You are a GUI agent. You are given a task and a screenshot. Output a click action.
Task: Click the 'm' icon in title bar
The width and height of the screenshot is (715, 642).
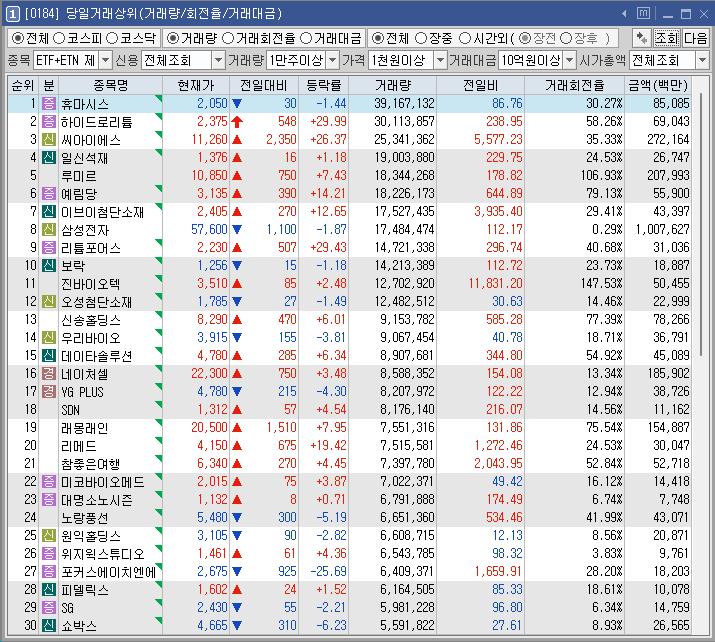pyautogui.click(x=643, y=13)
